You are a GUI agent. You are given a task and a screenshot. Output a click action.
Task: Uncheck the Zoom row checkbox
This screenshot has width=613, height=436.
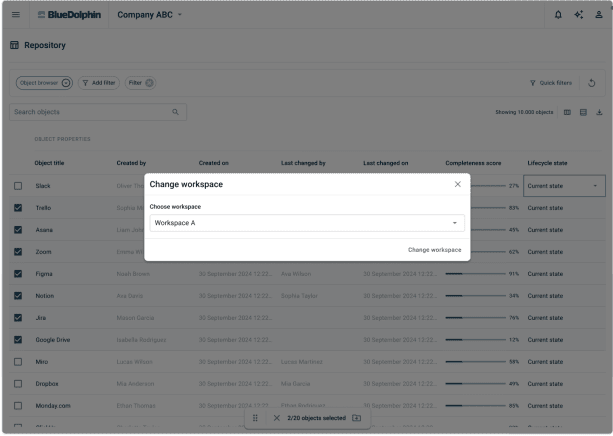click(x=18, y=252)
